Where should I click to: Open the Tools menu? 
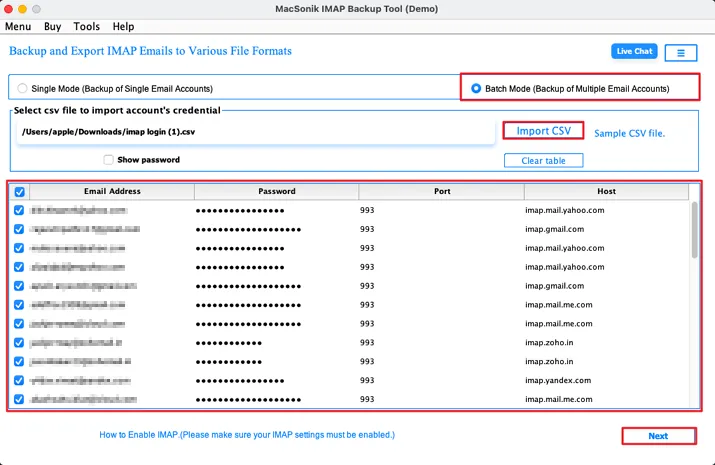(87, 26)
